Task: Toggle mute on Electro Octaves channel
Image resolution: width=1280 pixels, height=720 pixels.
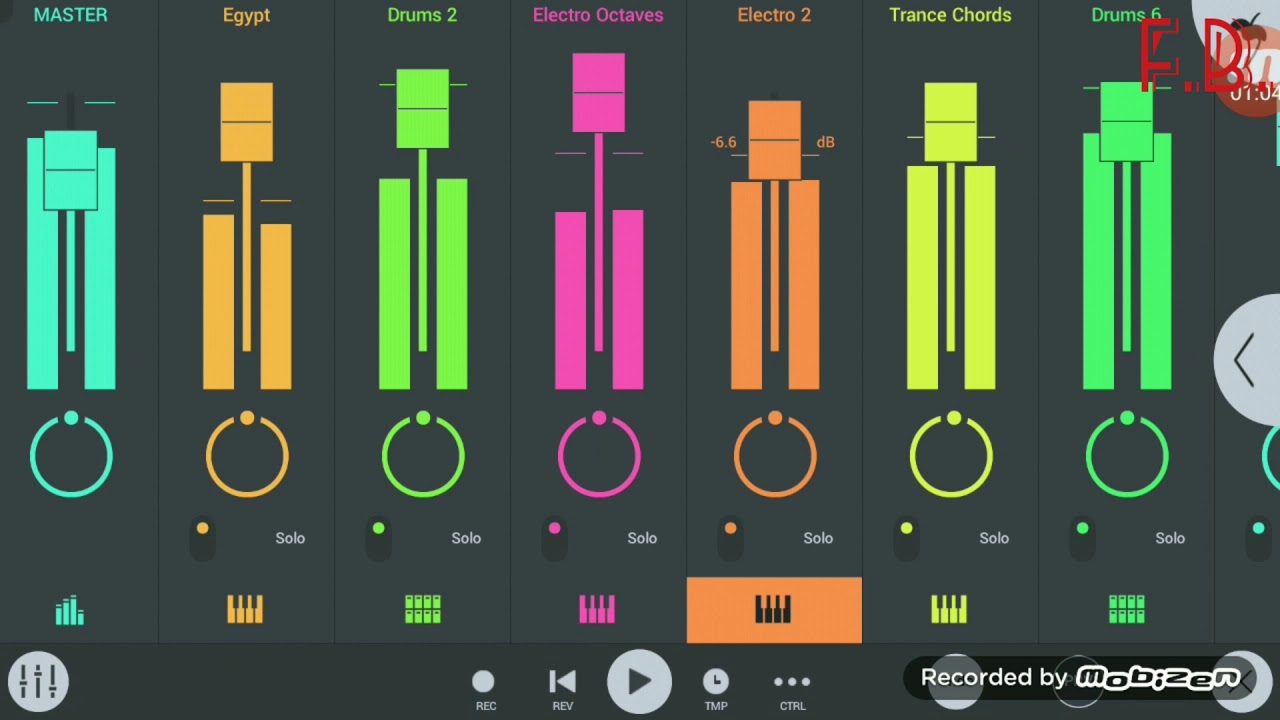Action: coord(555,537)
